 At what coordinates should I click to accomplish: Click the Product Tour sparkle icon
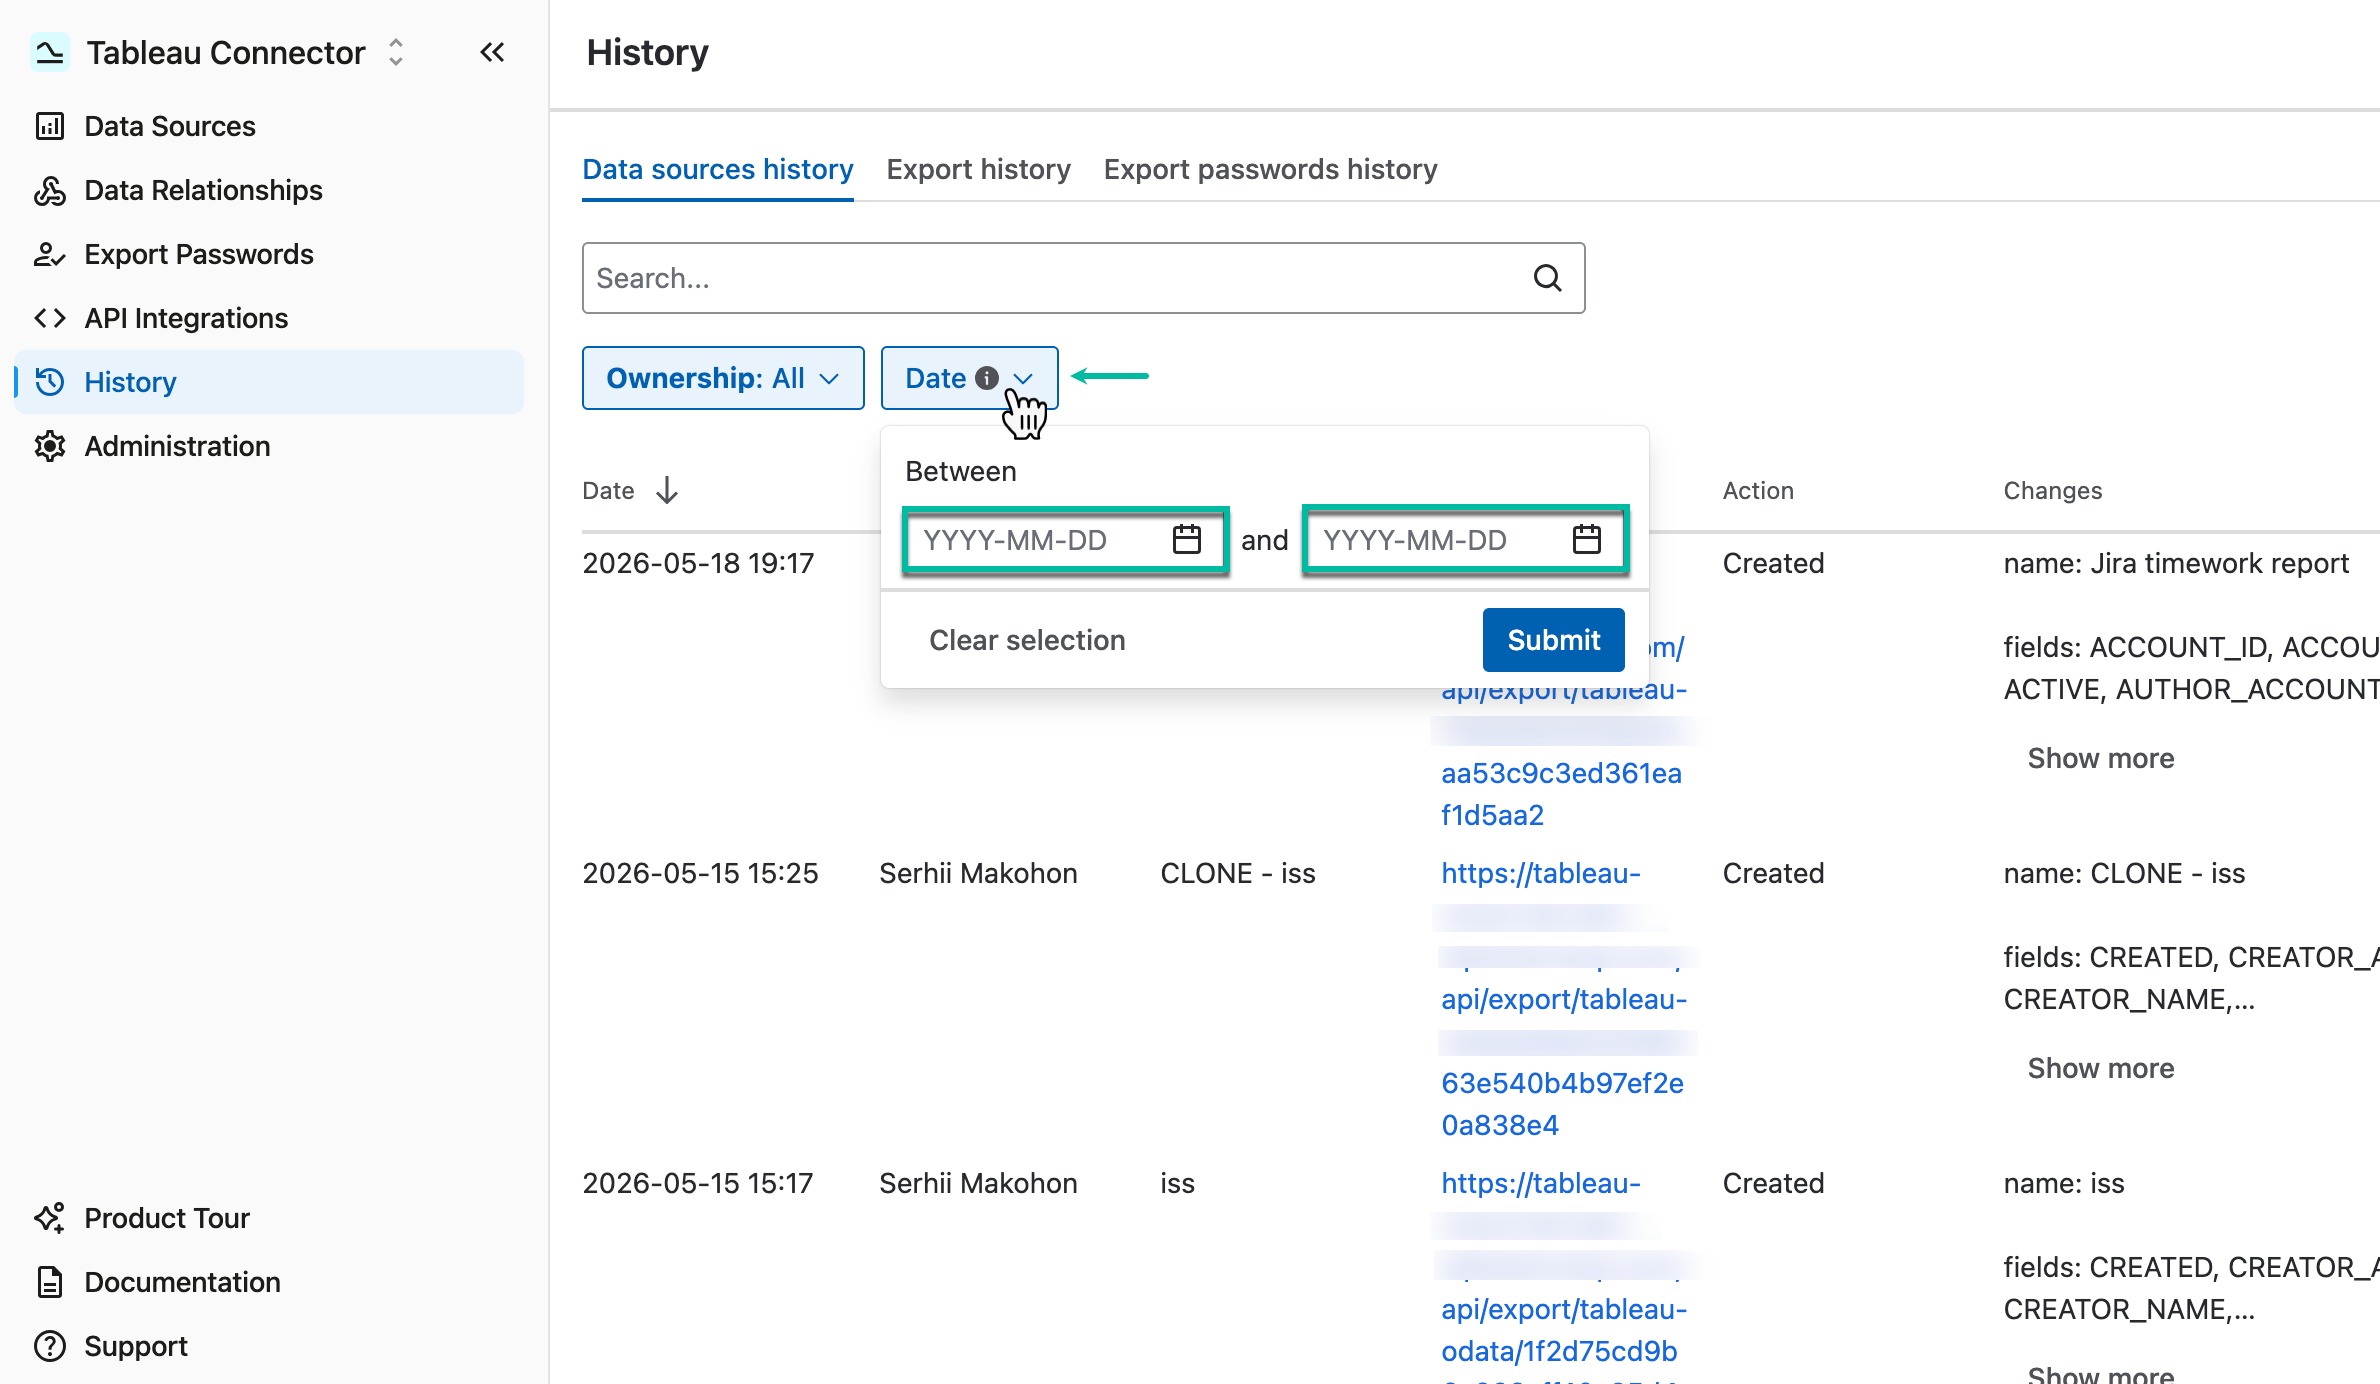pyautogui.click(x=50, y=1218)
